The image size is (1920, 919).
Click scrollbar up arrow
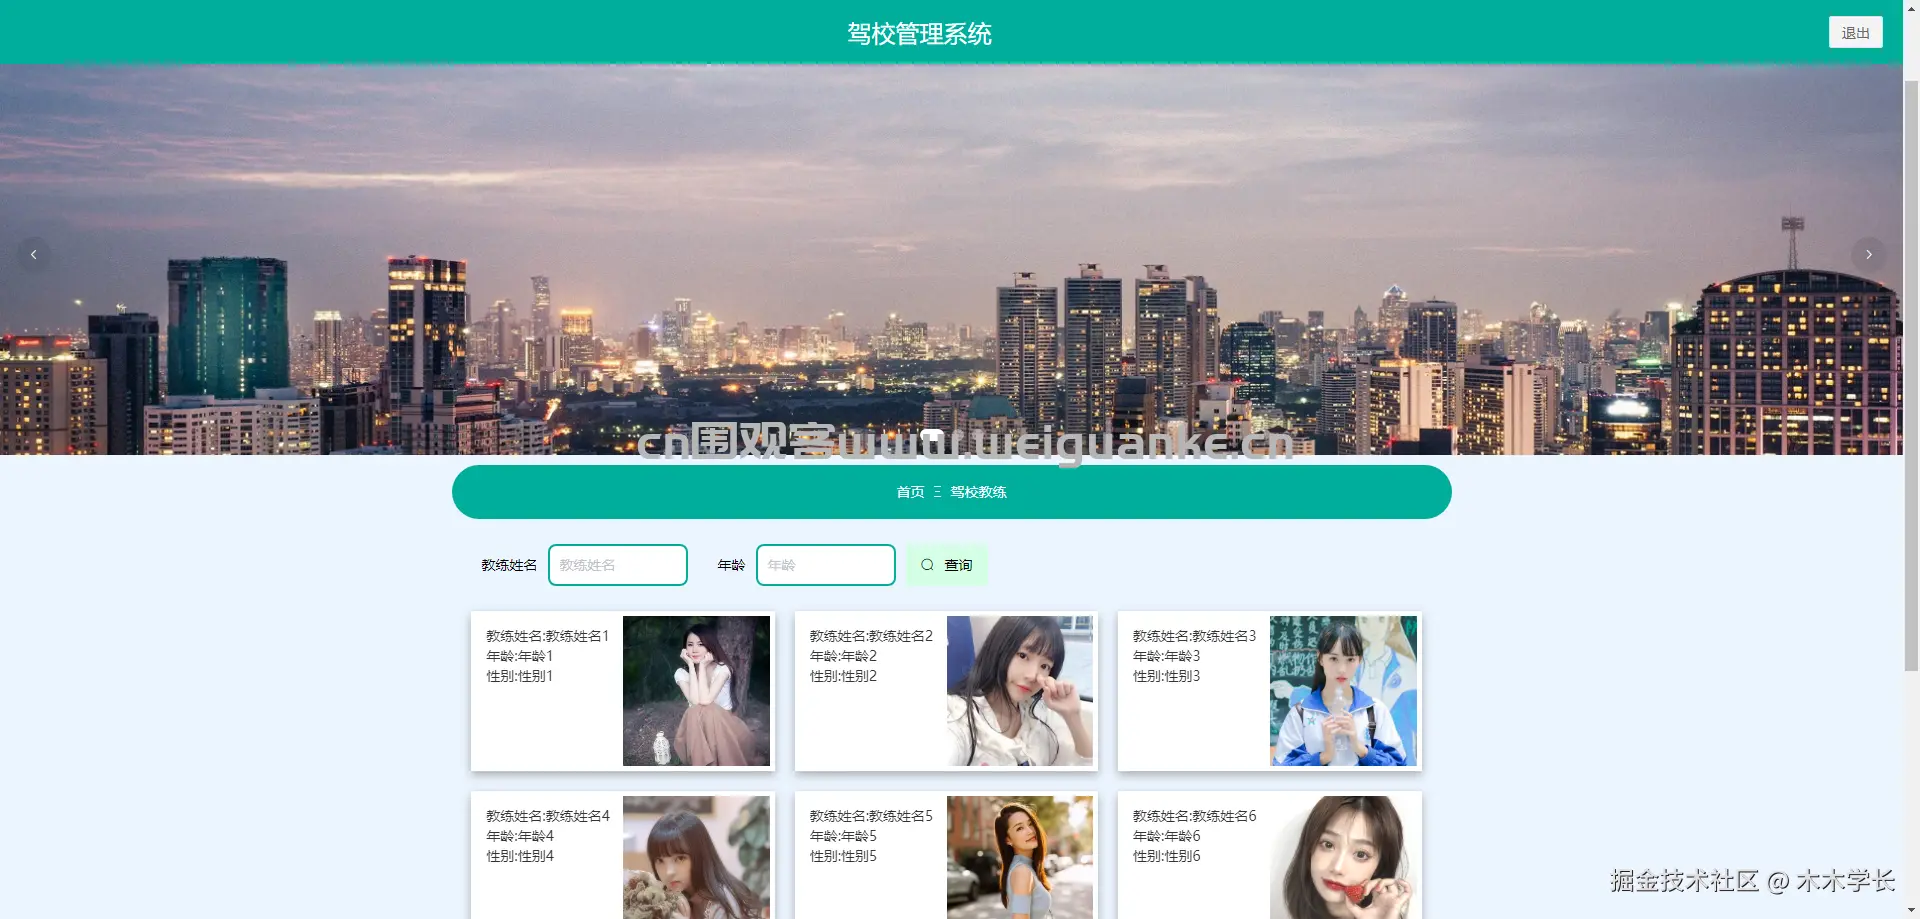point(1911,8)
